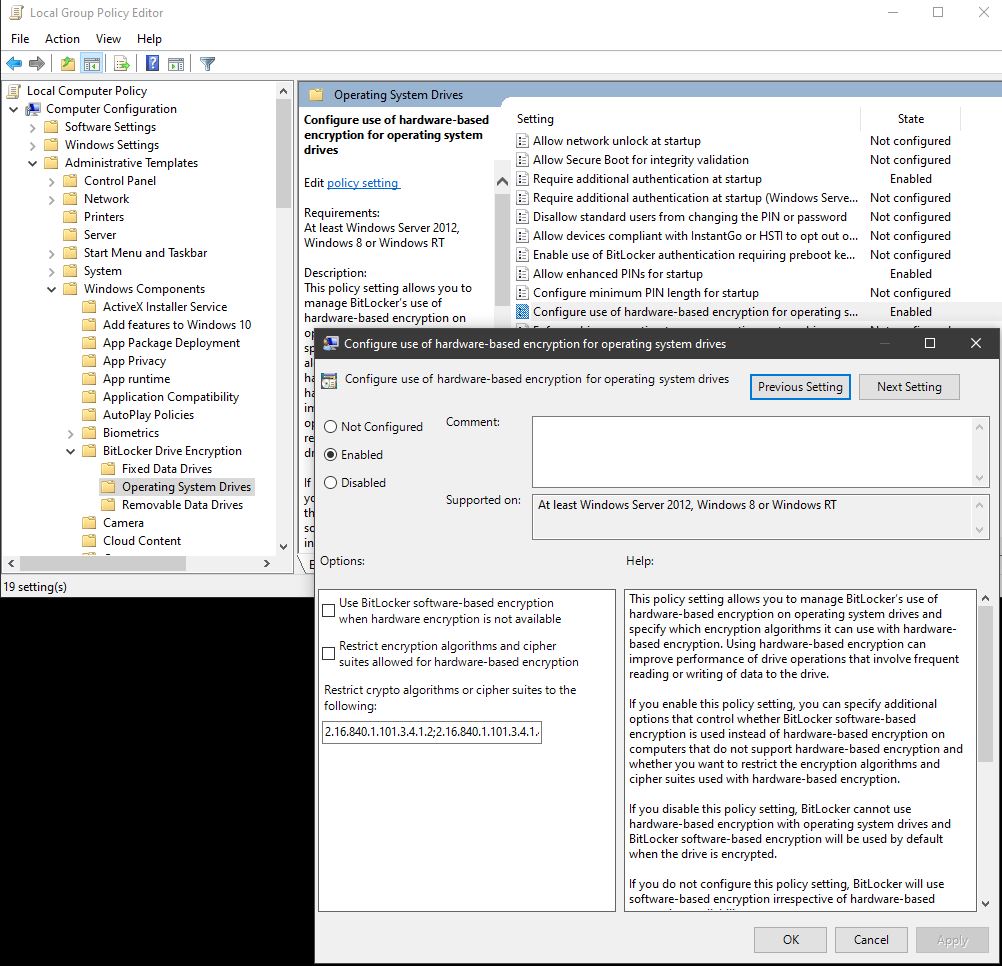Click the Export List toolbar icon
1002x966 pixels.
tap(121, 63)
